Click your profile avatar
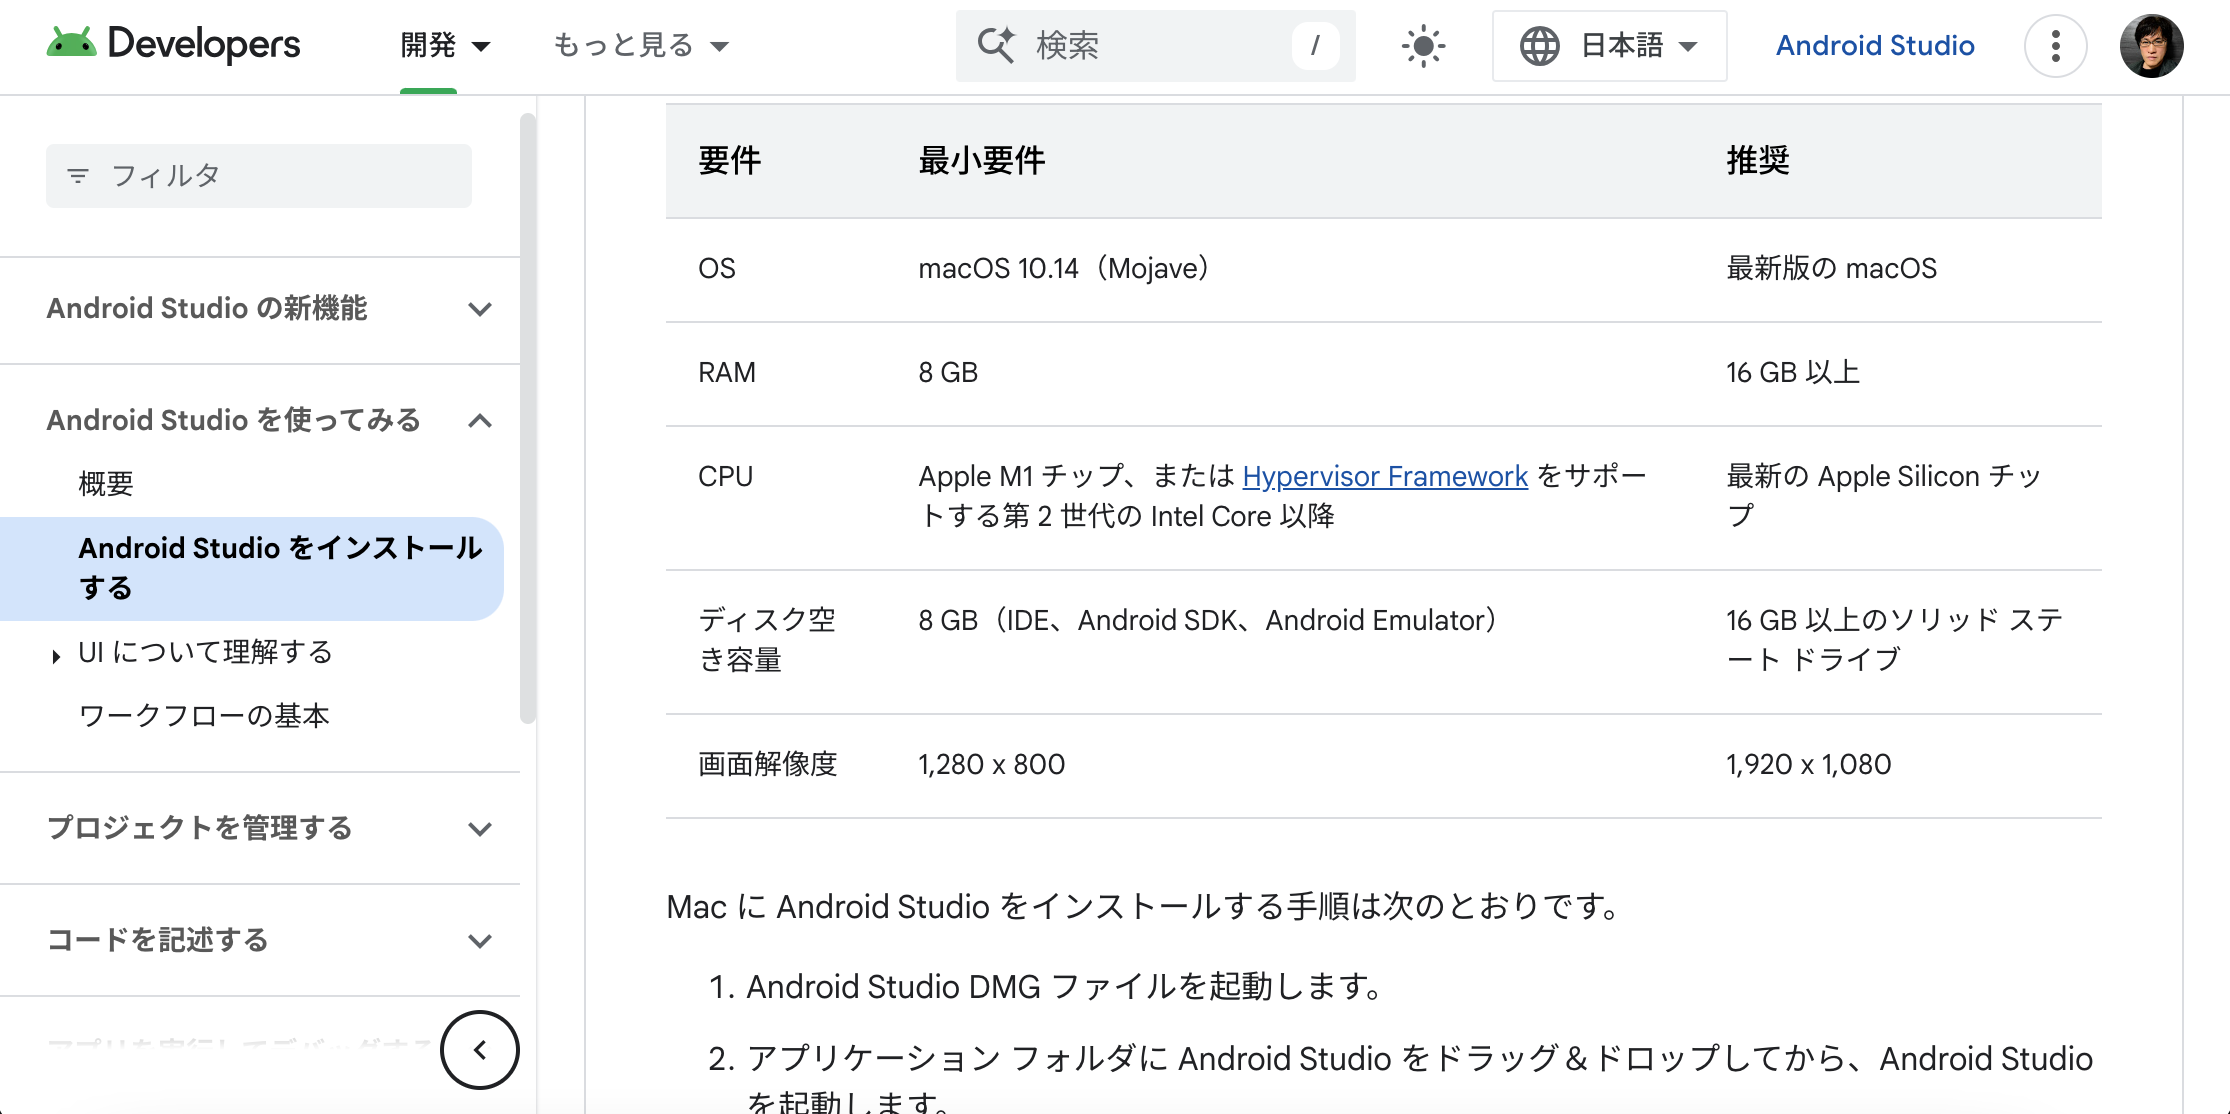Screen dimensions: 2230x1114 (x=2151, y=45)
